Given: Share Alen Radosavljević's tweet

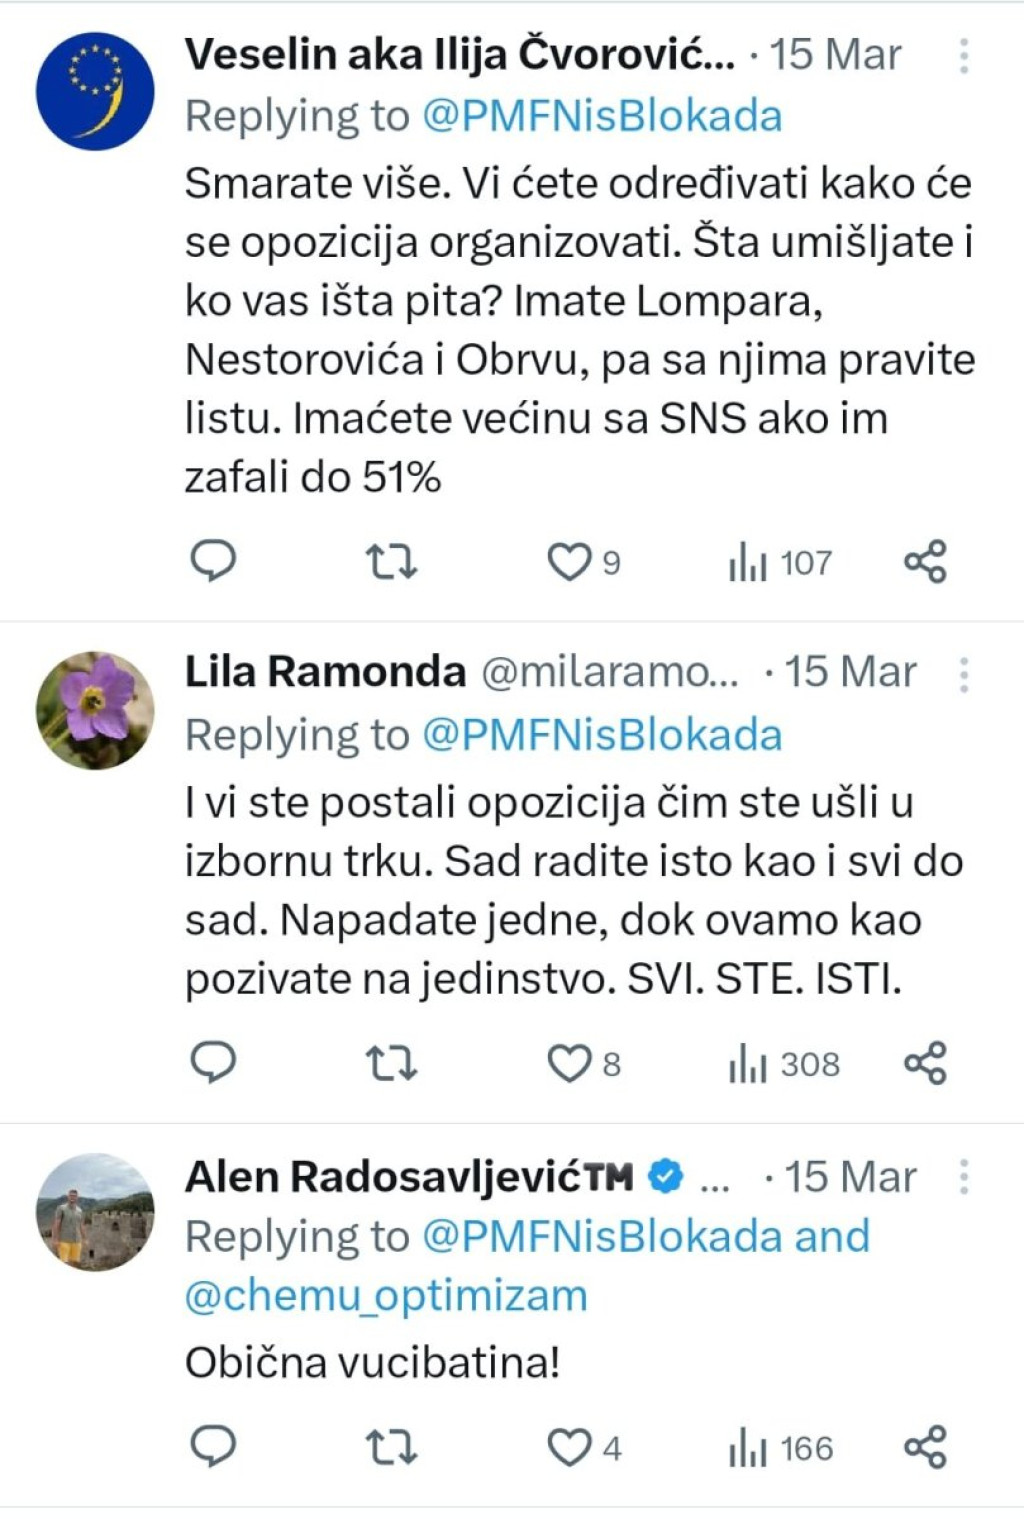Looking at the screenshot, I should (925, 1447).
